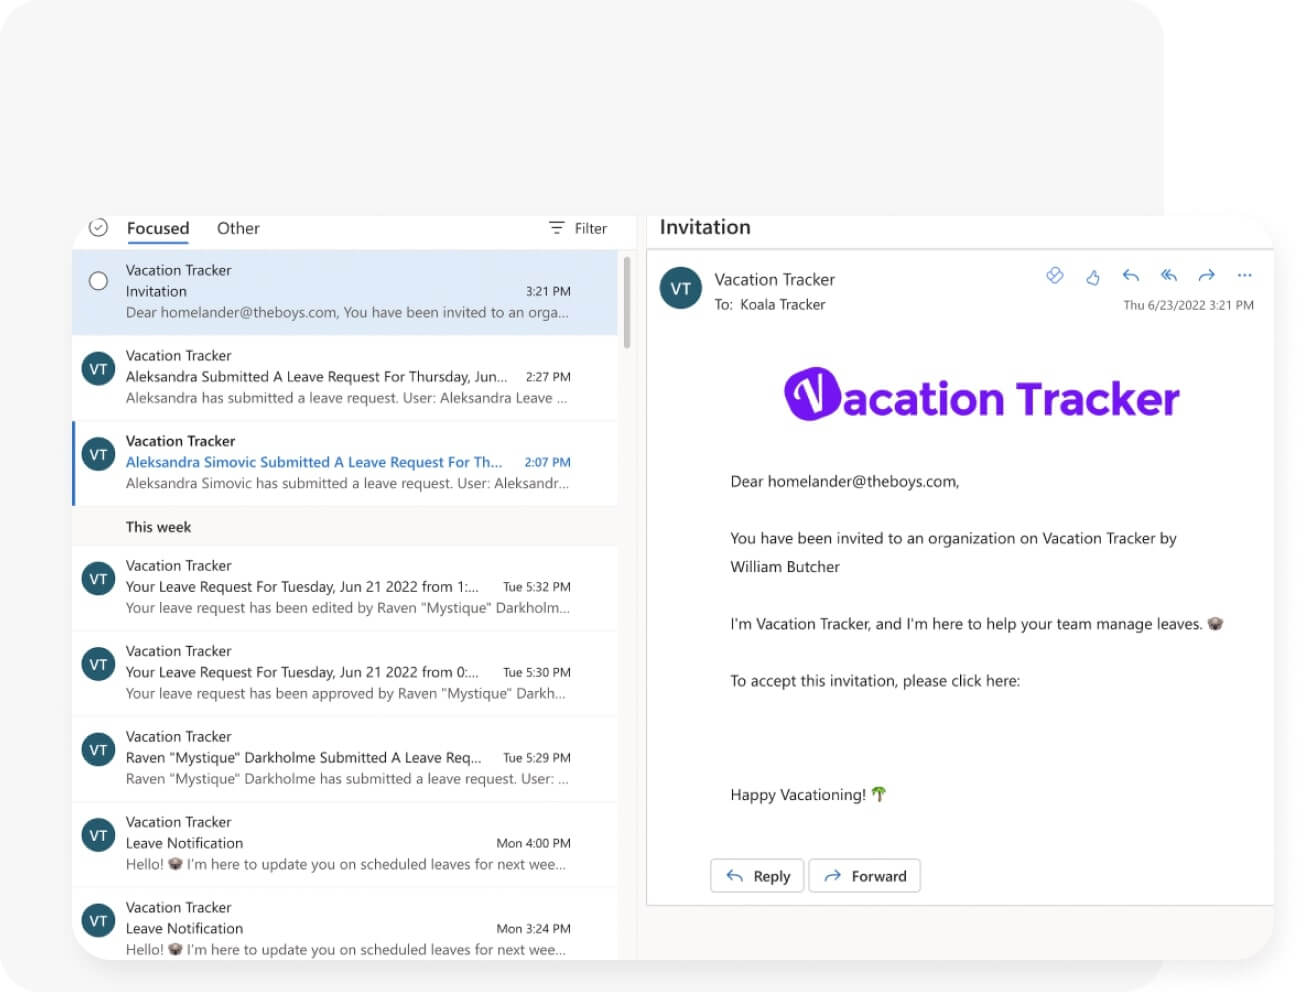Open Raven Darkholme's email from Tue 5:29 PM
Viewport: 1308px width, 1000px height.
pos(345,758)
